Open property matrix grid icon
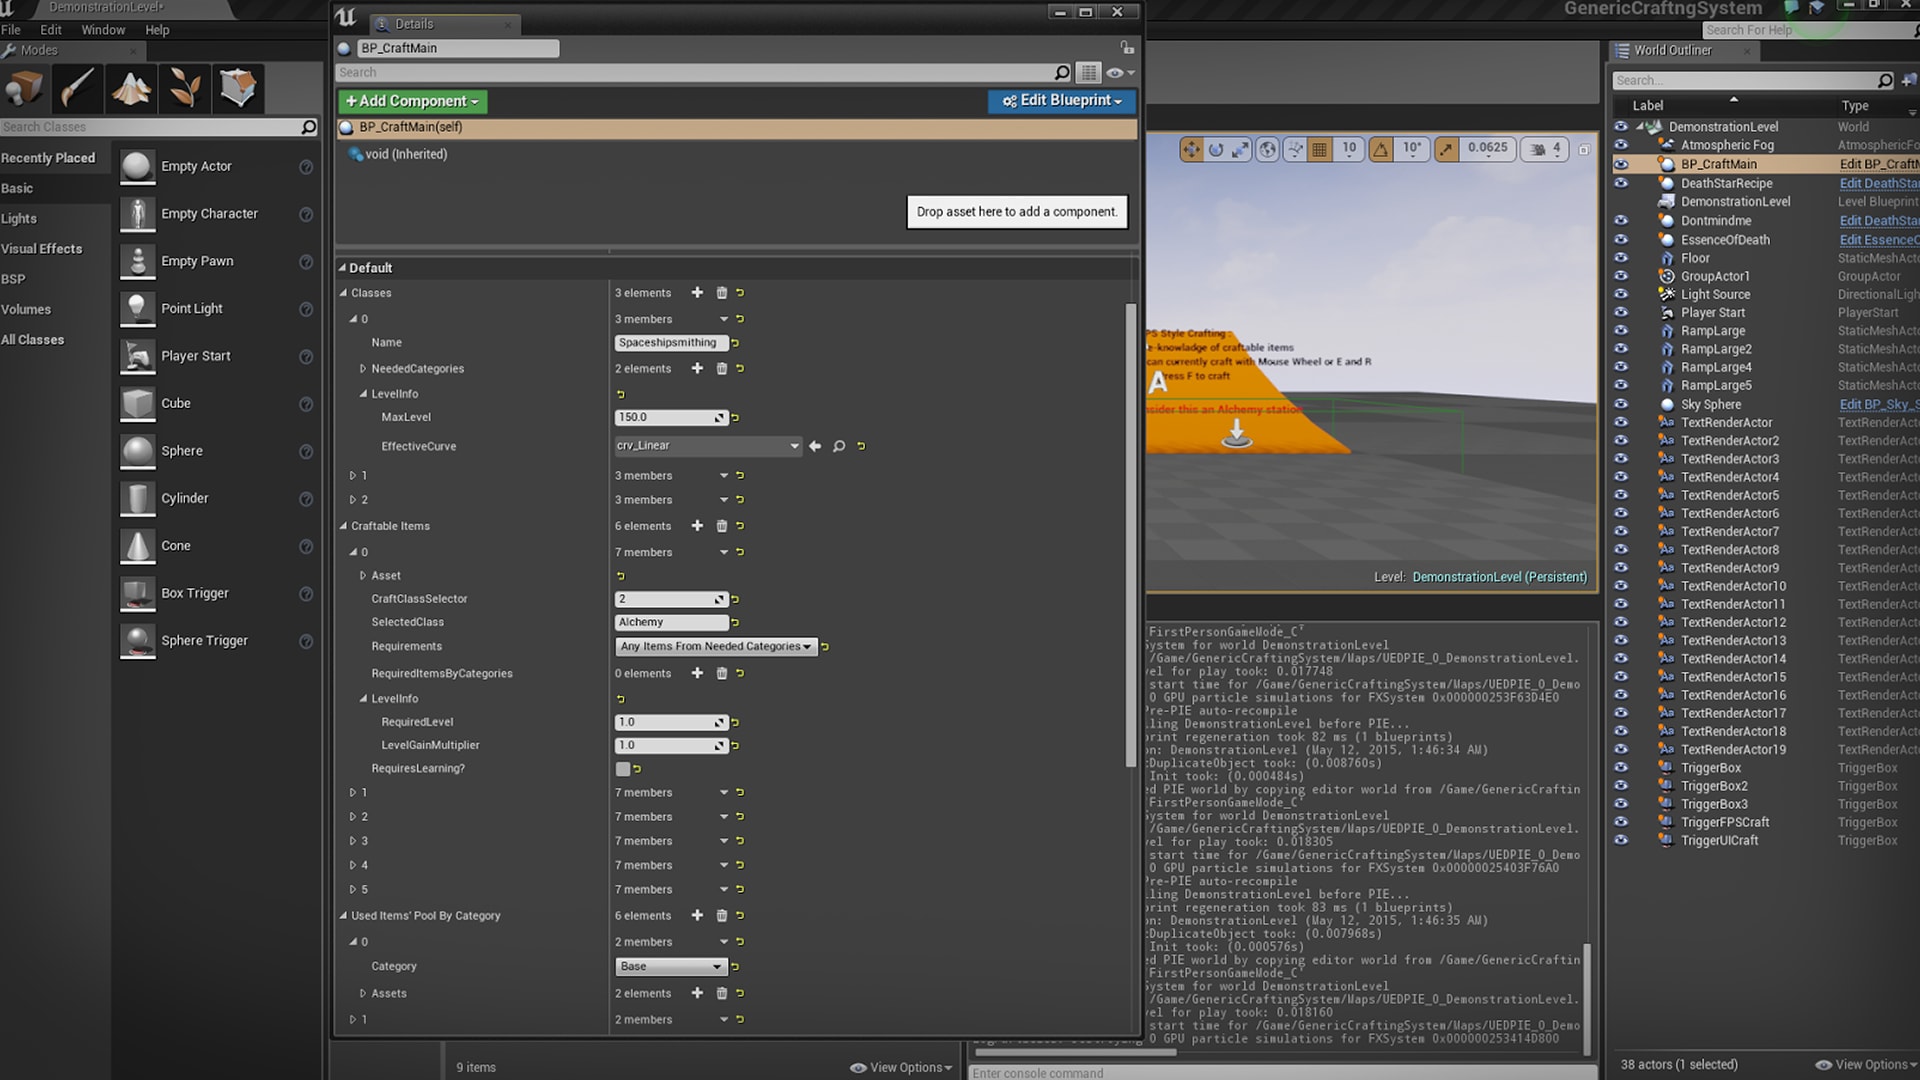This screenshot has width=1920, height=1080. click(x=1089, y=72)
